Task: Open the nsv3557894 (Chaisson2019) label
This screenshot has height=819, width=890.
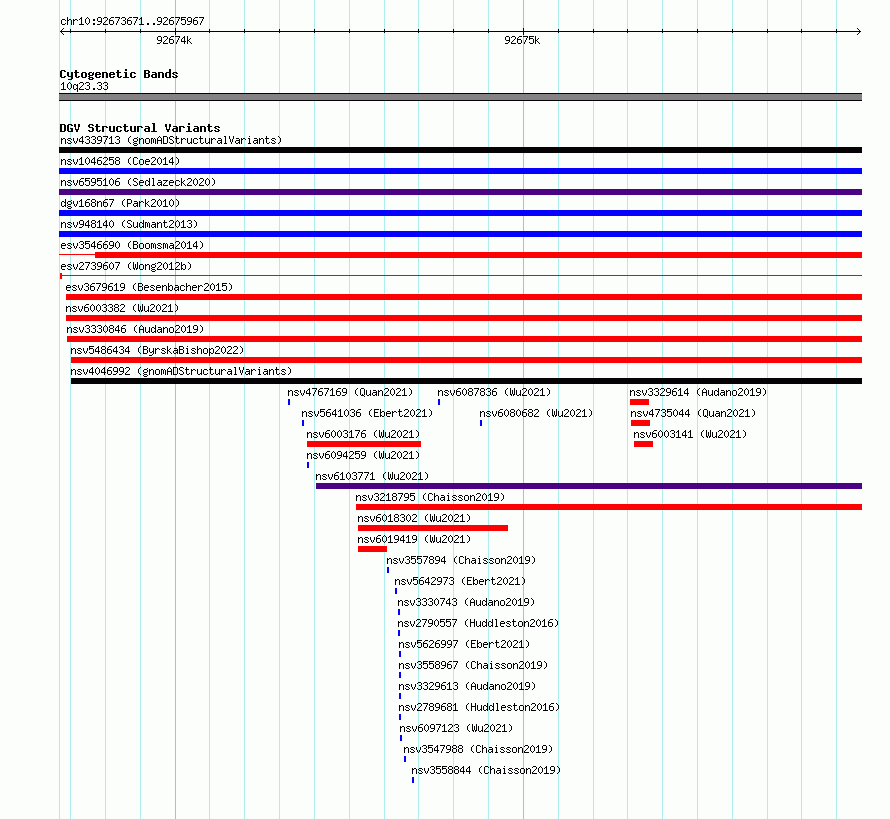Action: pos(461,560)
